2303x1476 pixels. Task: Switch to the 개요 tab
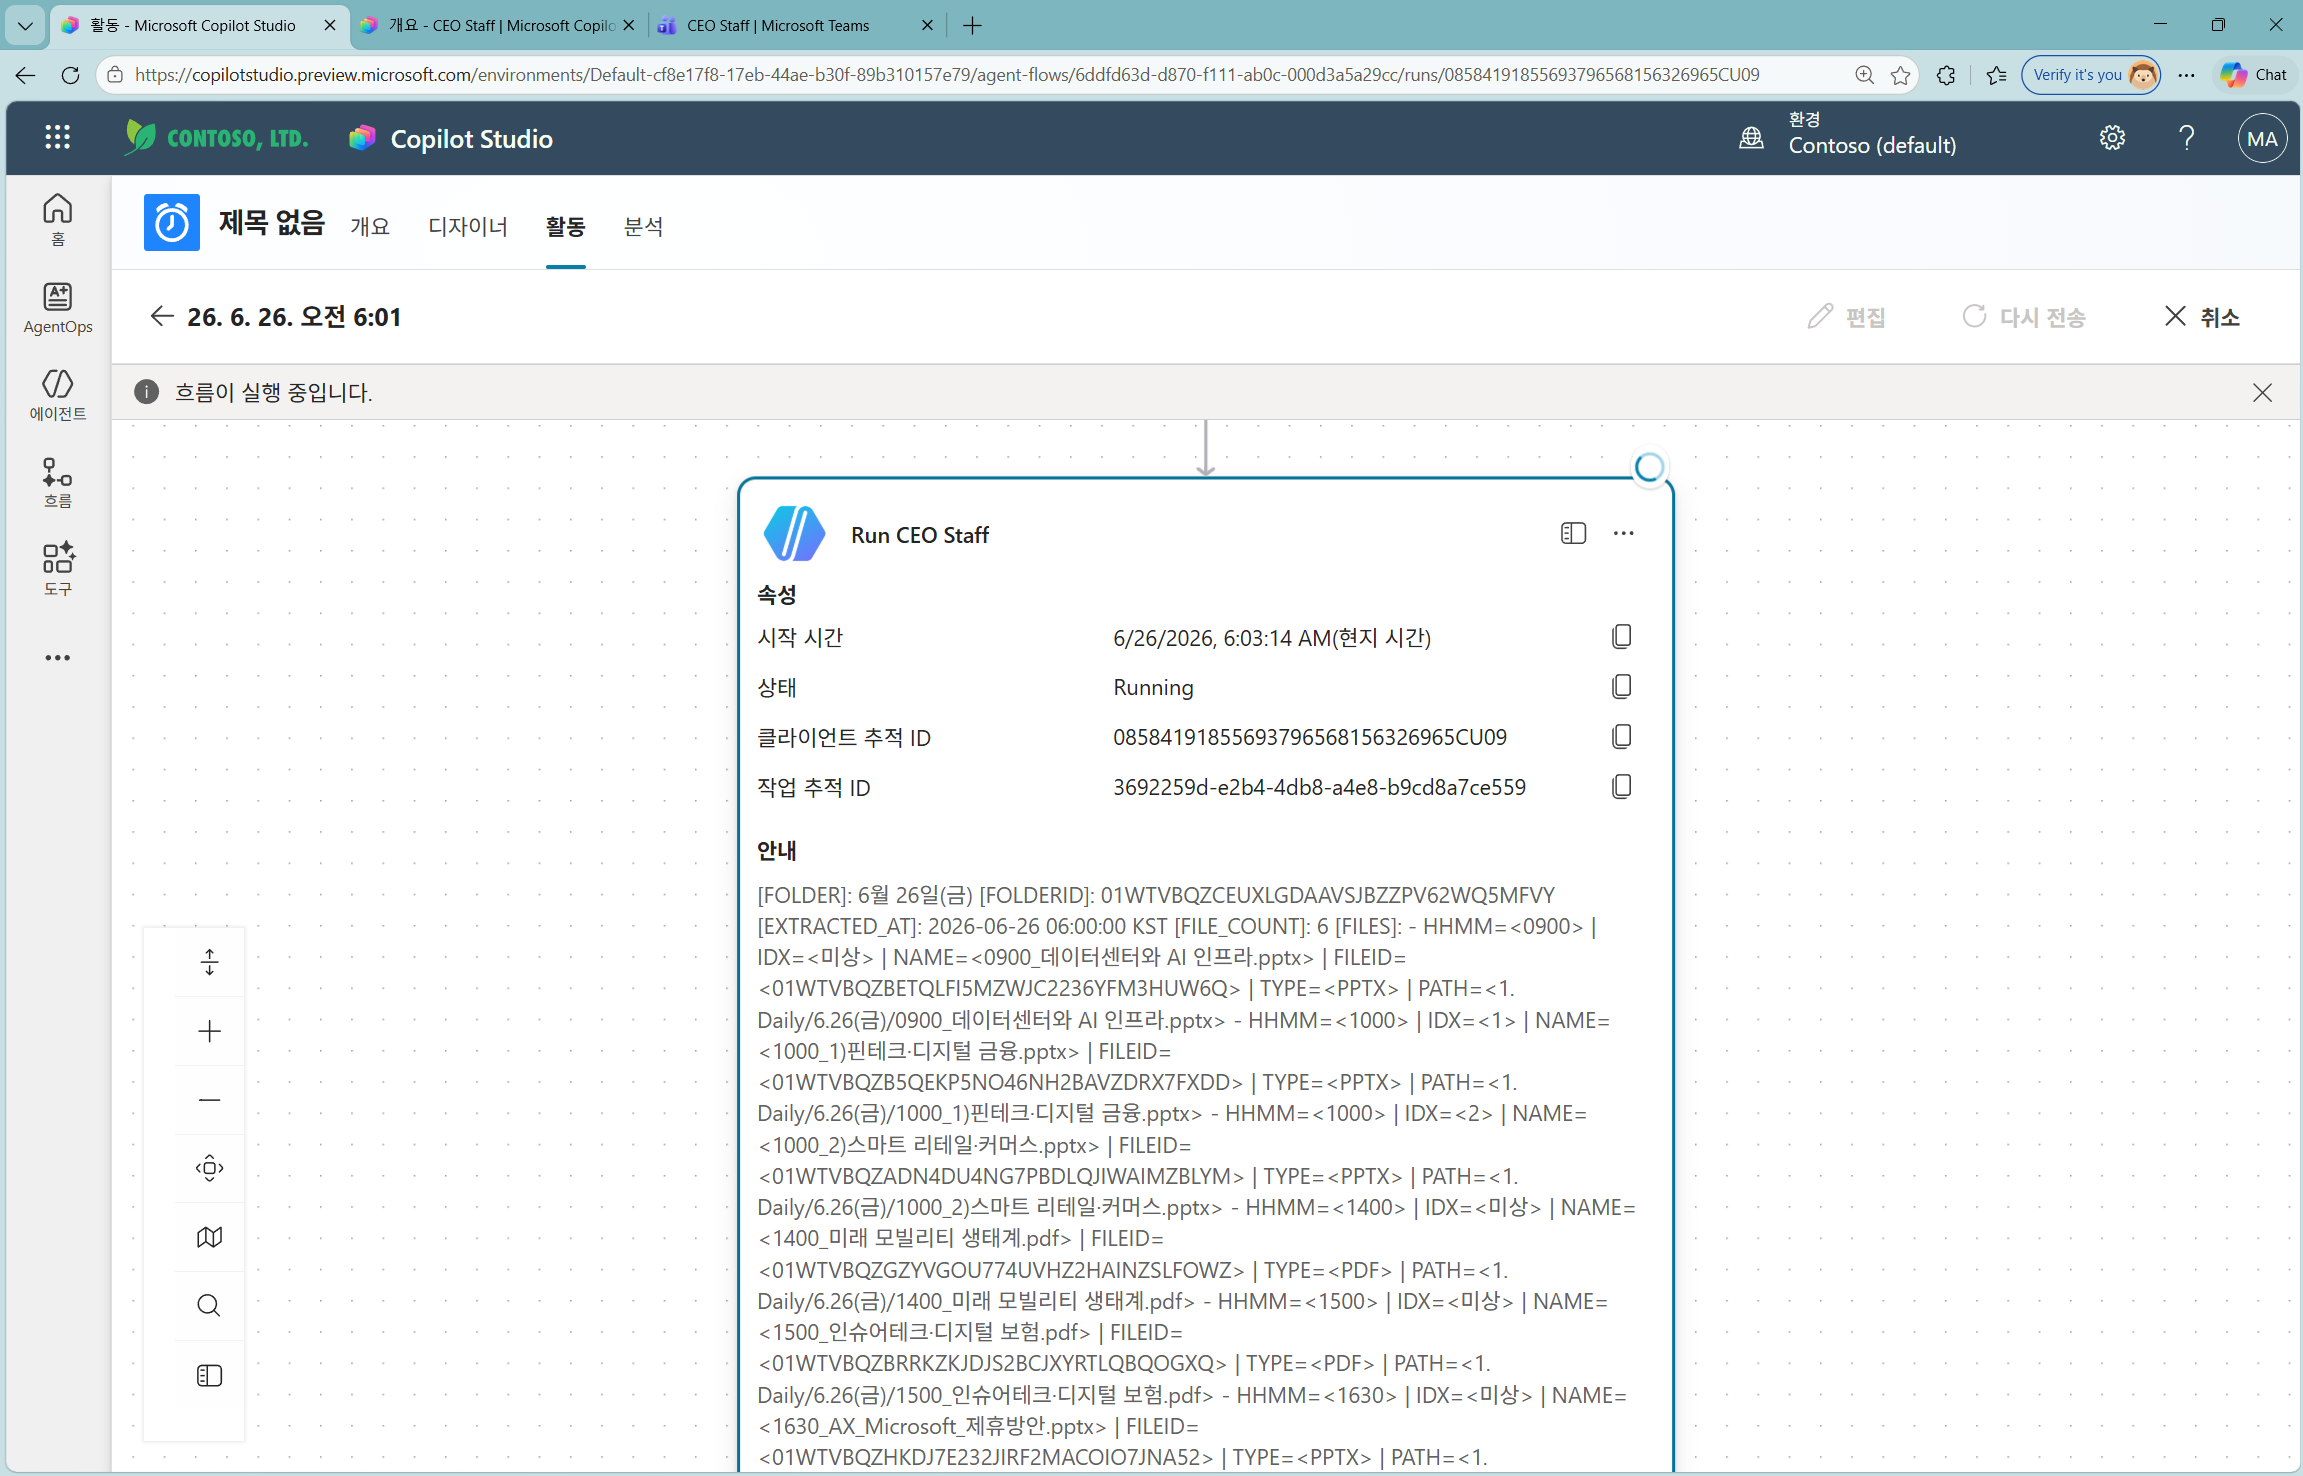point(370,227)
